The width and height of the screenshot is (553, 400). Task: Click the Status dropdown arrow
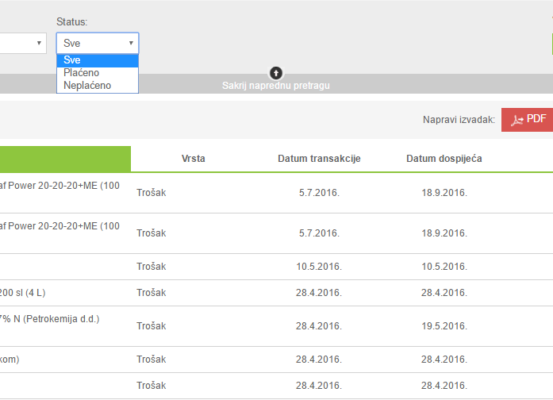[131, 43]
